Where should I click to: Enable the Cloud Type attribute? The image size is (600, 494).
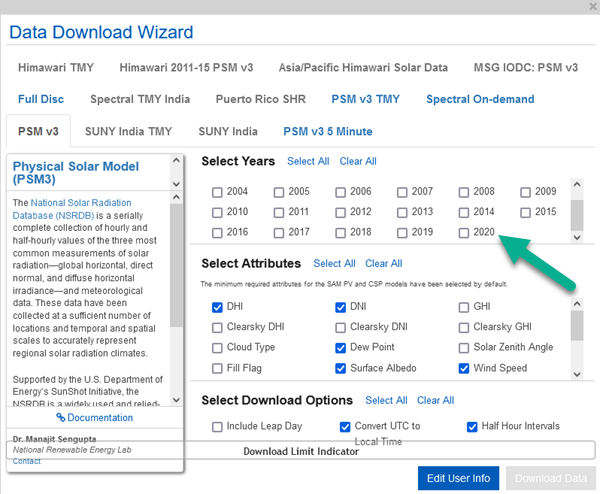(x=218, y=348)
